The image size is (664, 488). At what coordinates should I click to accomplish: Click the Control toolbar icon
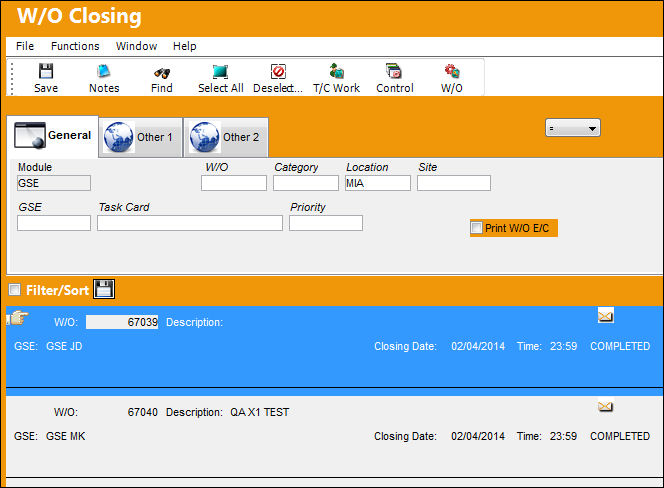tap(394, 71)
